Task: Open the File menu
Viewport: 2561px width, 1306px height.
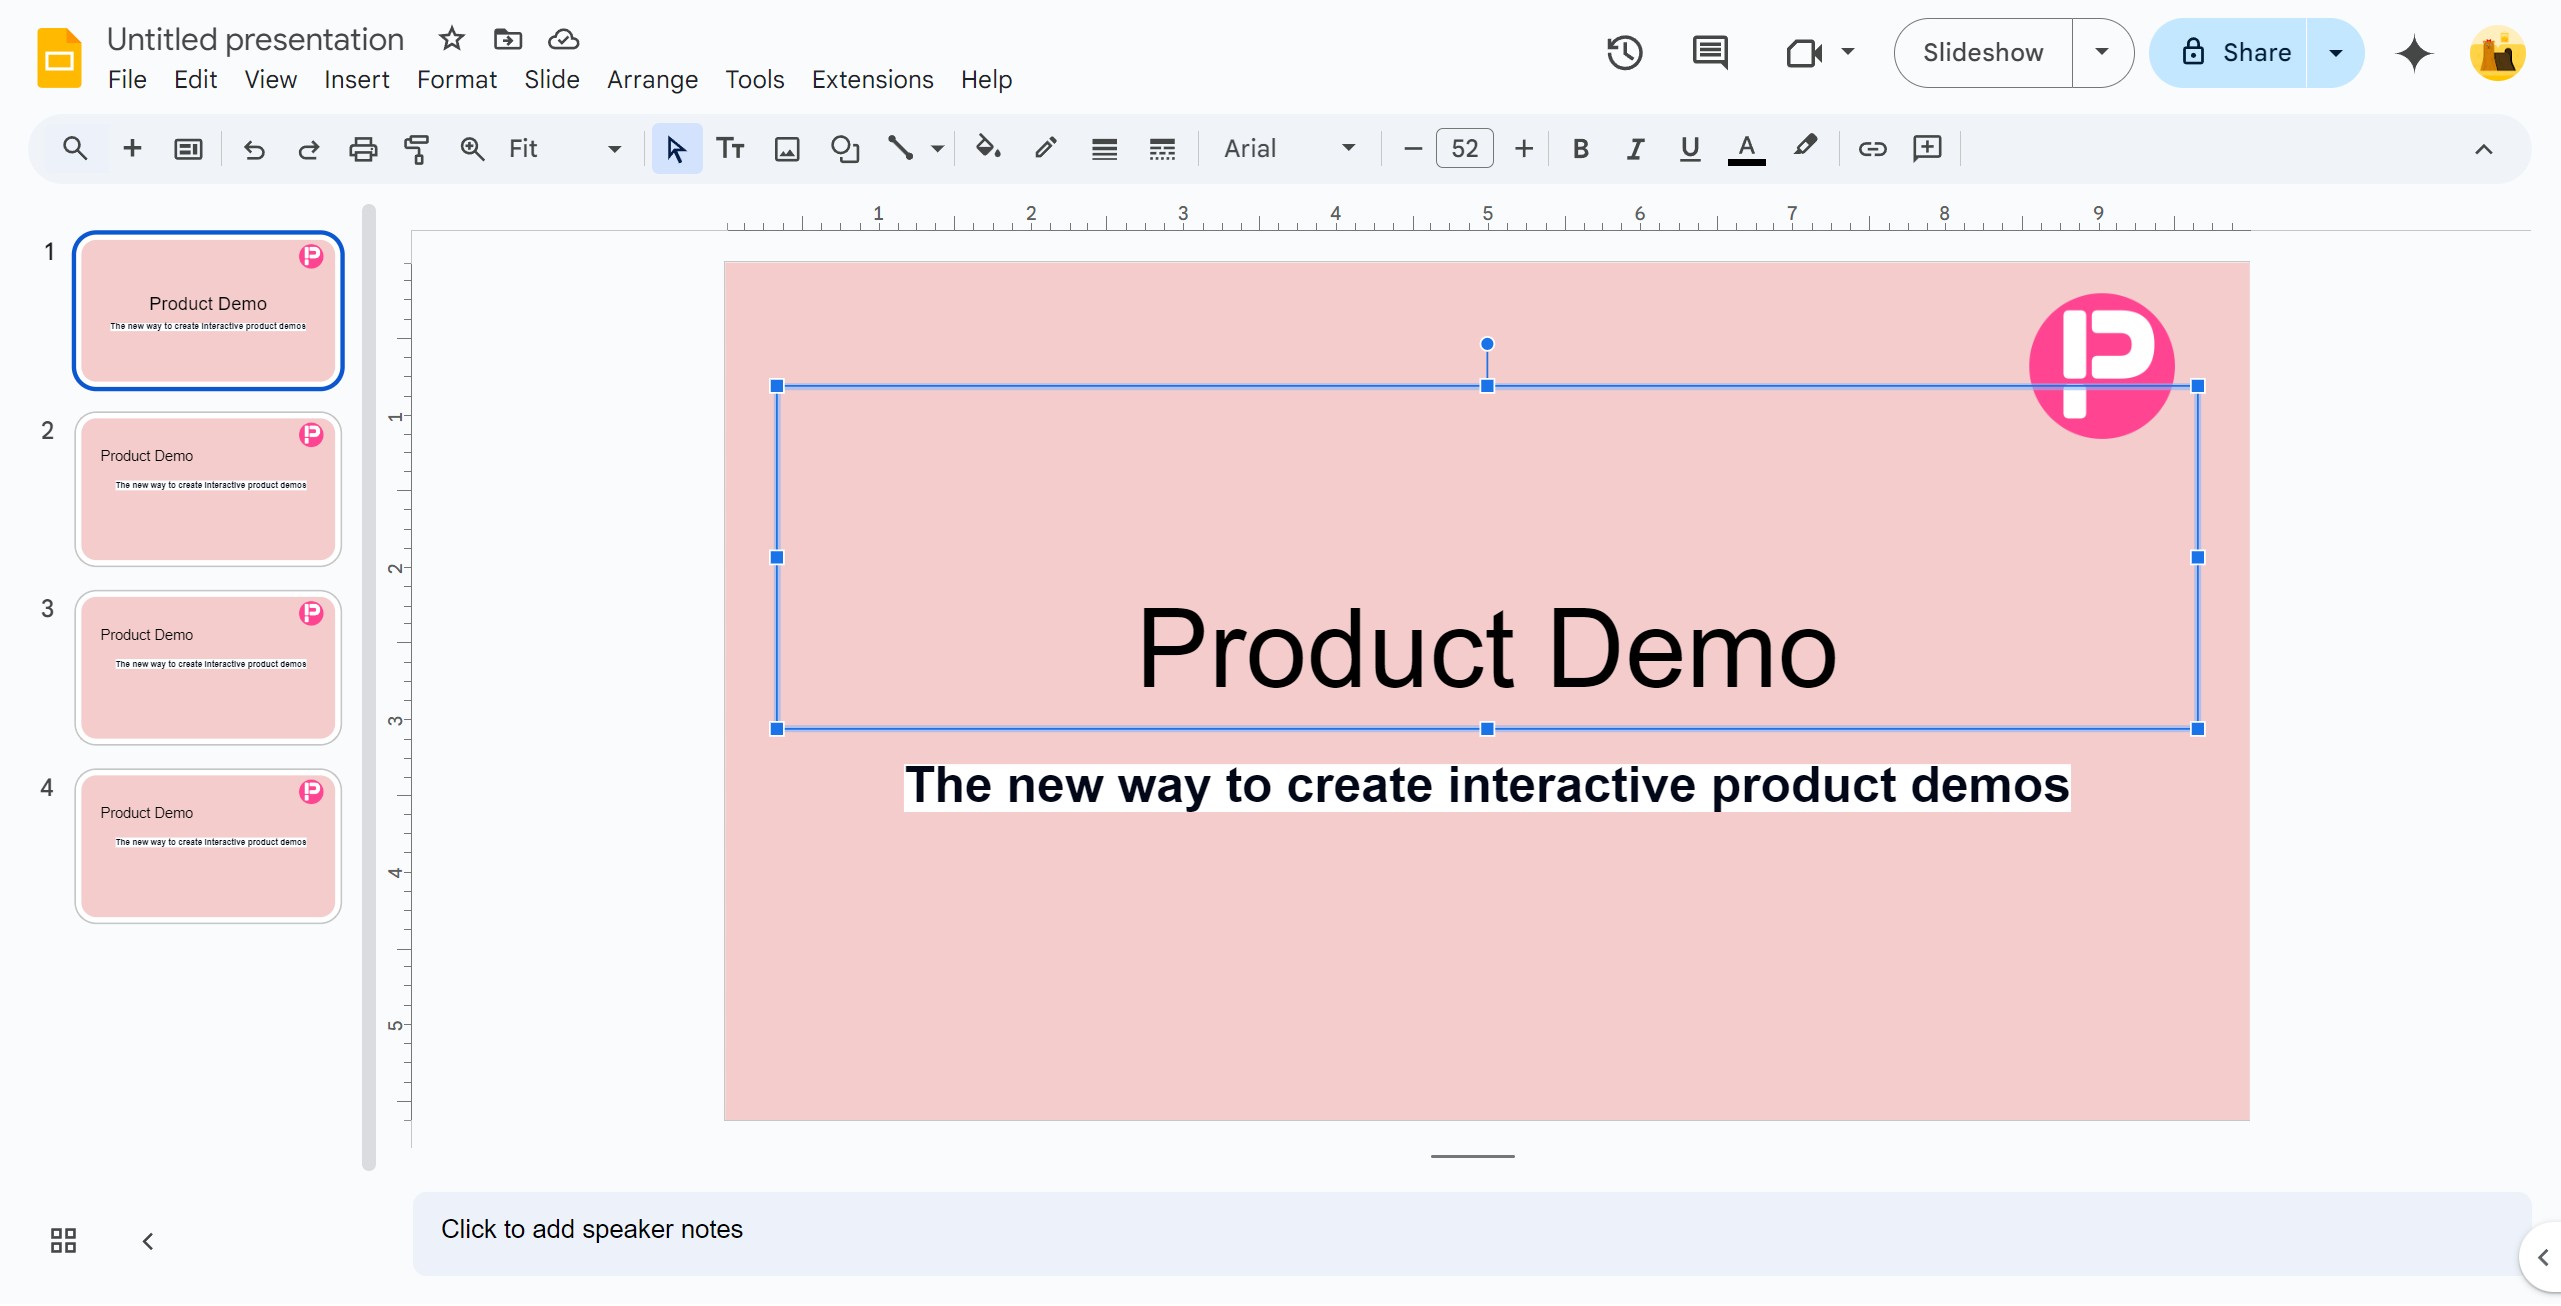Action: tap(127, 79)
